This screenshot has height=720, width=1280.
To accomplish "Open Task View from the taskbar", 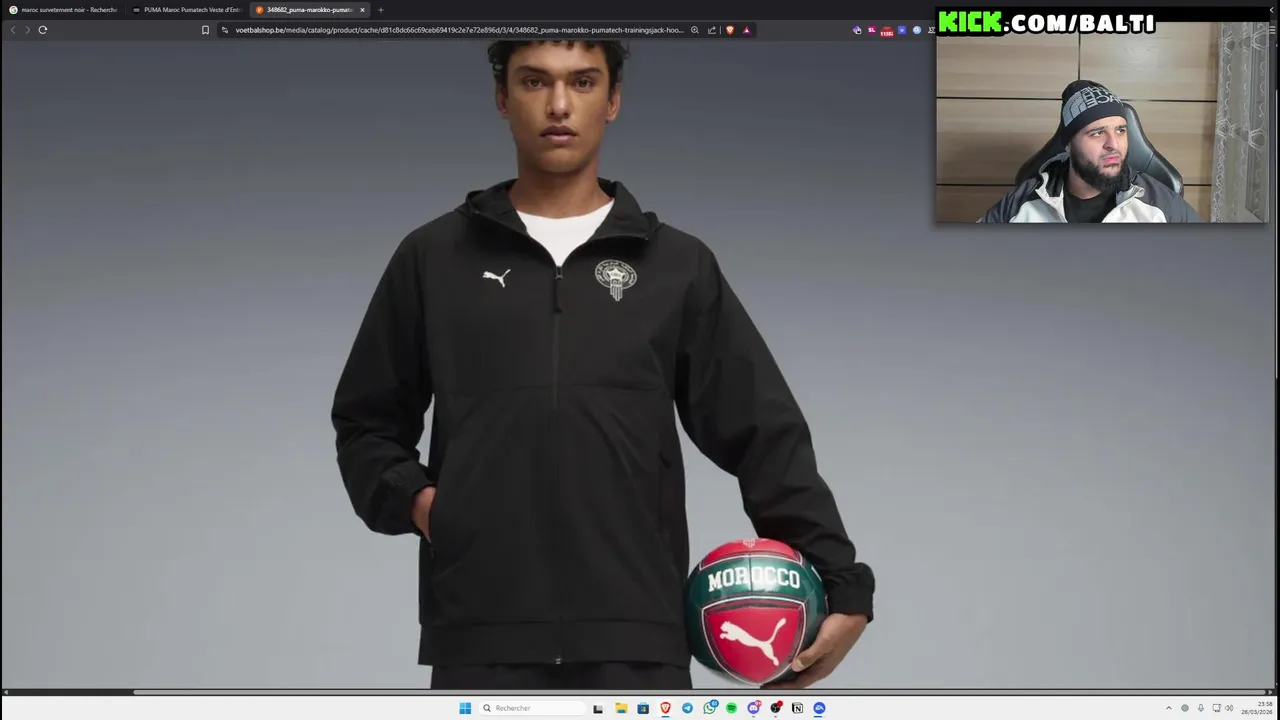I will click(x=598, y=708).
